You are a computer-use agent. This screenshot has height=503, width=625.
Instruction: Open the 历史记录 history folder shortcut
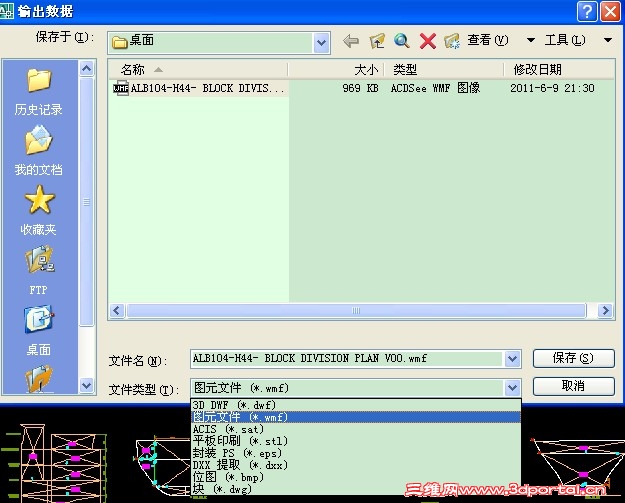(x=39, y=92)
